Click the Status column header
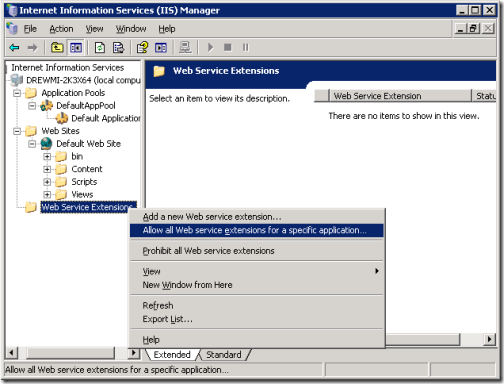 [x=484, y=96]
